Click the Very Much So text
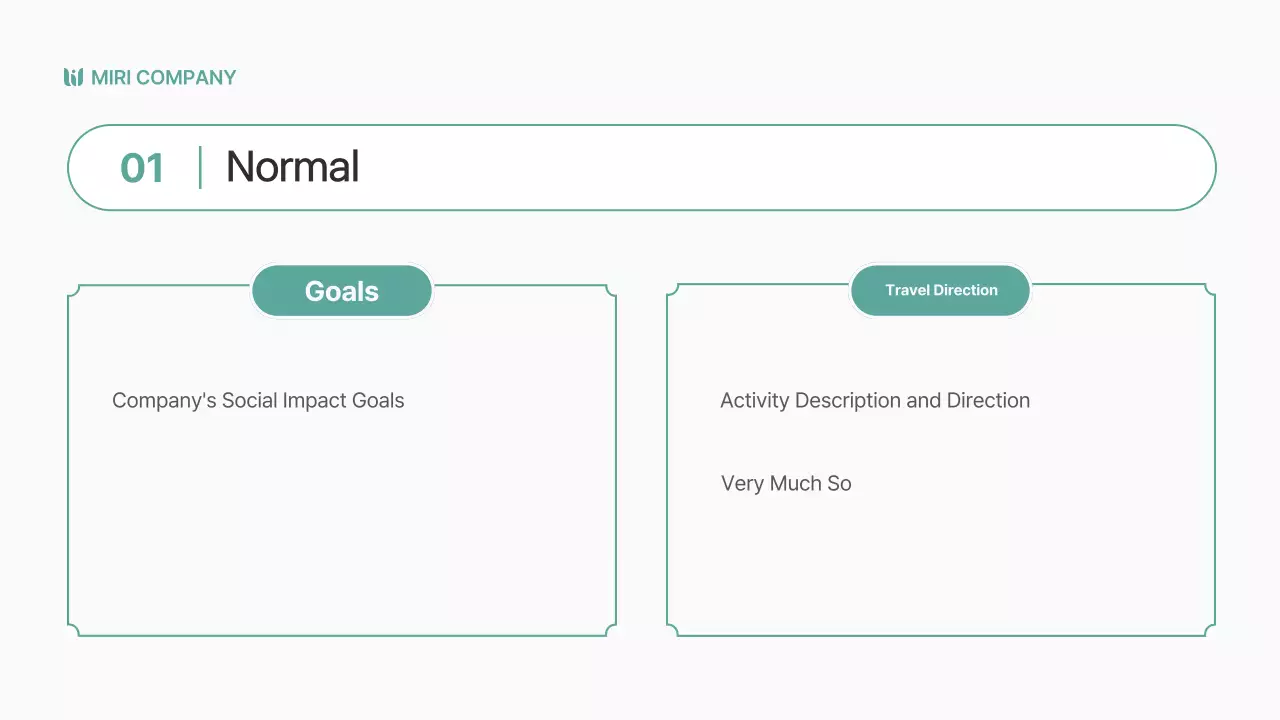The width and height of the screenshot is (1280, 720). (786, 484)
